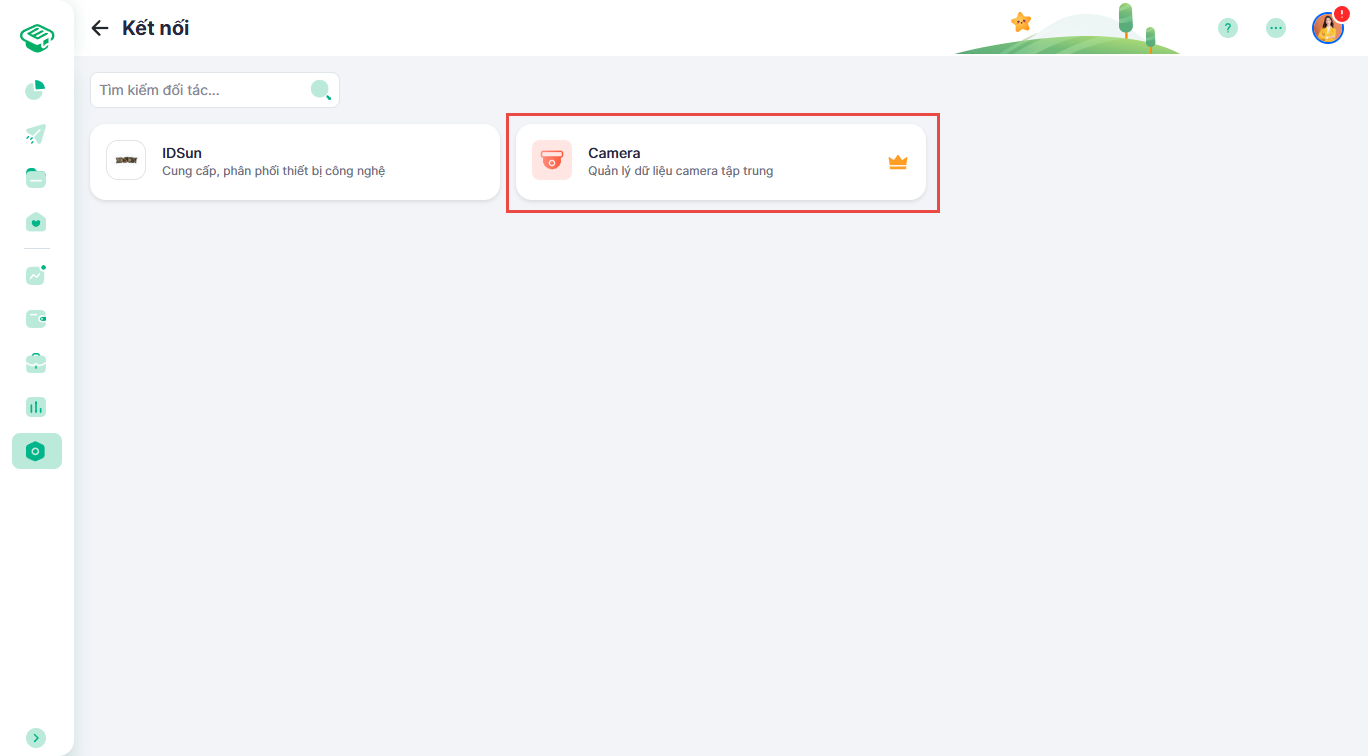The height and width of the screenshot is (756, 1368).
Task: Open the user avatar profile menu
Action: pyautogui.click(x=1327, y=28)
